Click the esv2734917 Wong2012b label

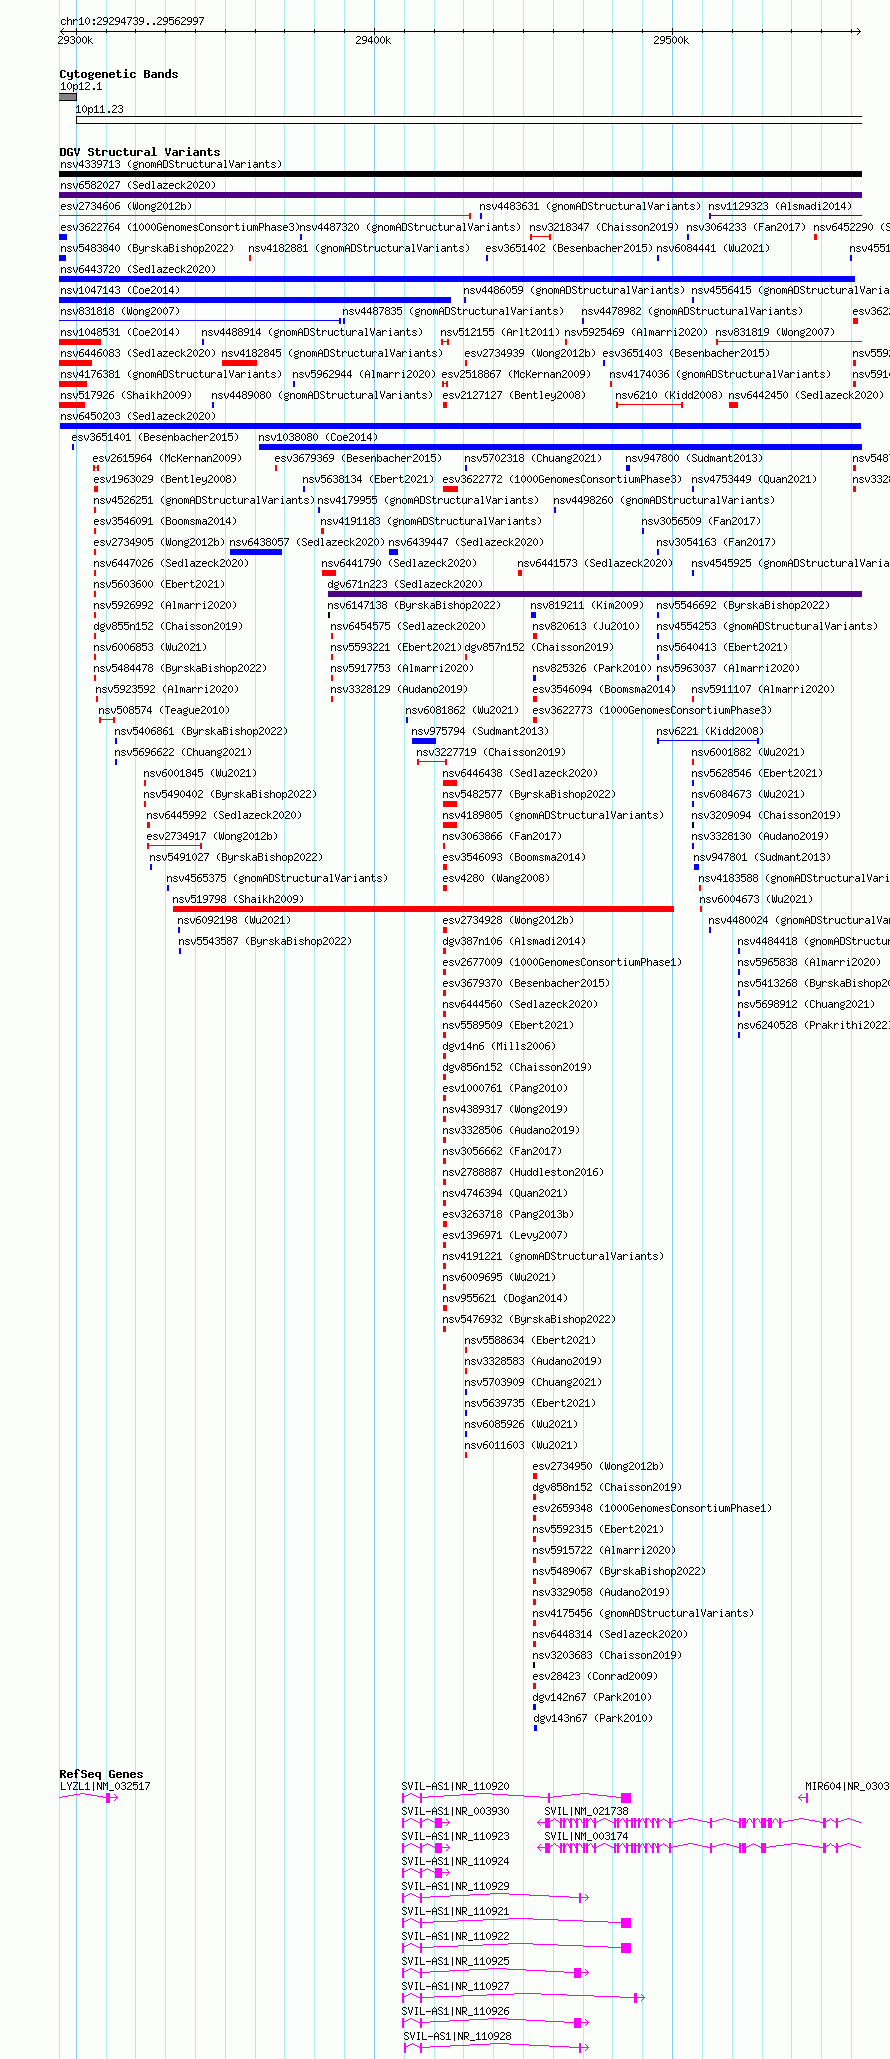pyautogui.click(x=212, y=836)
